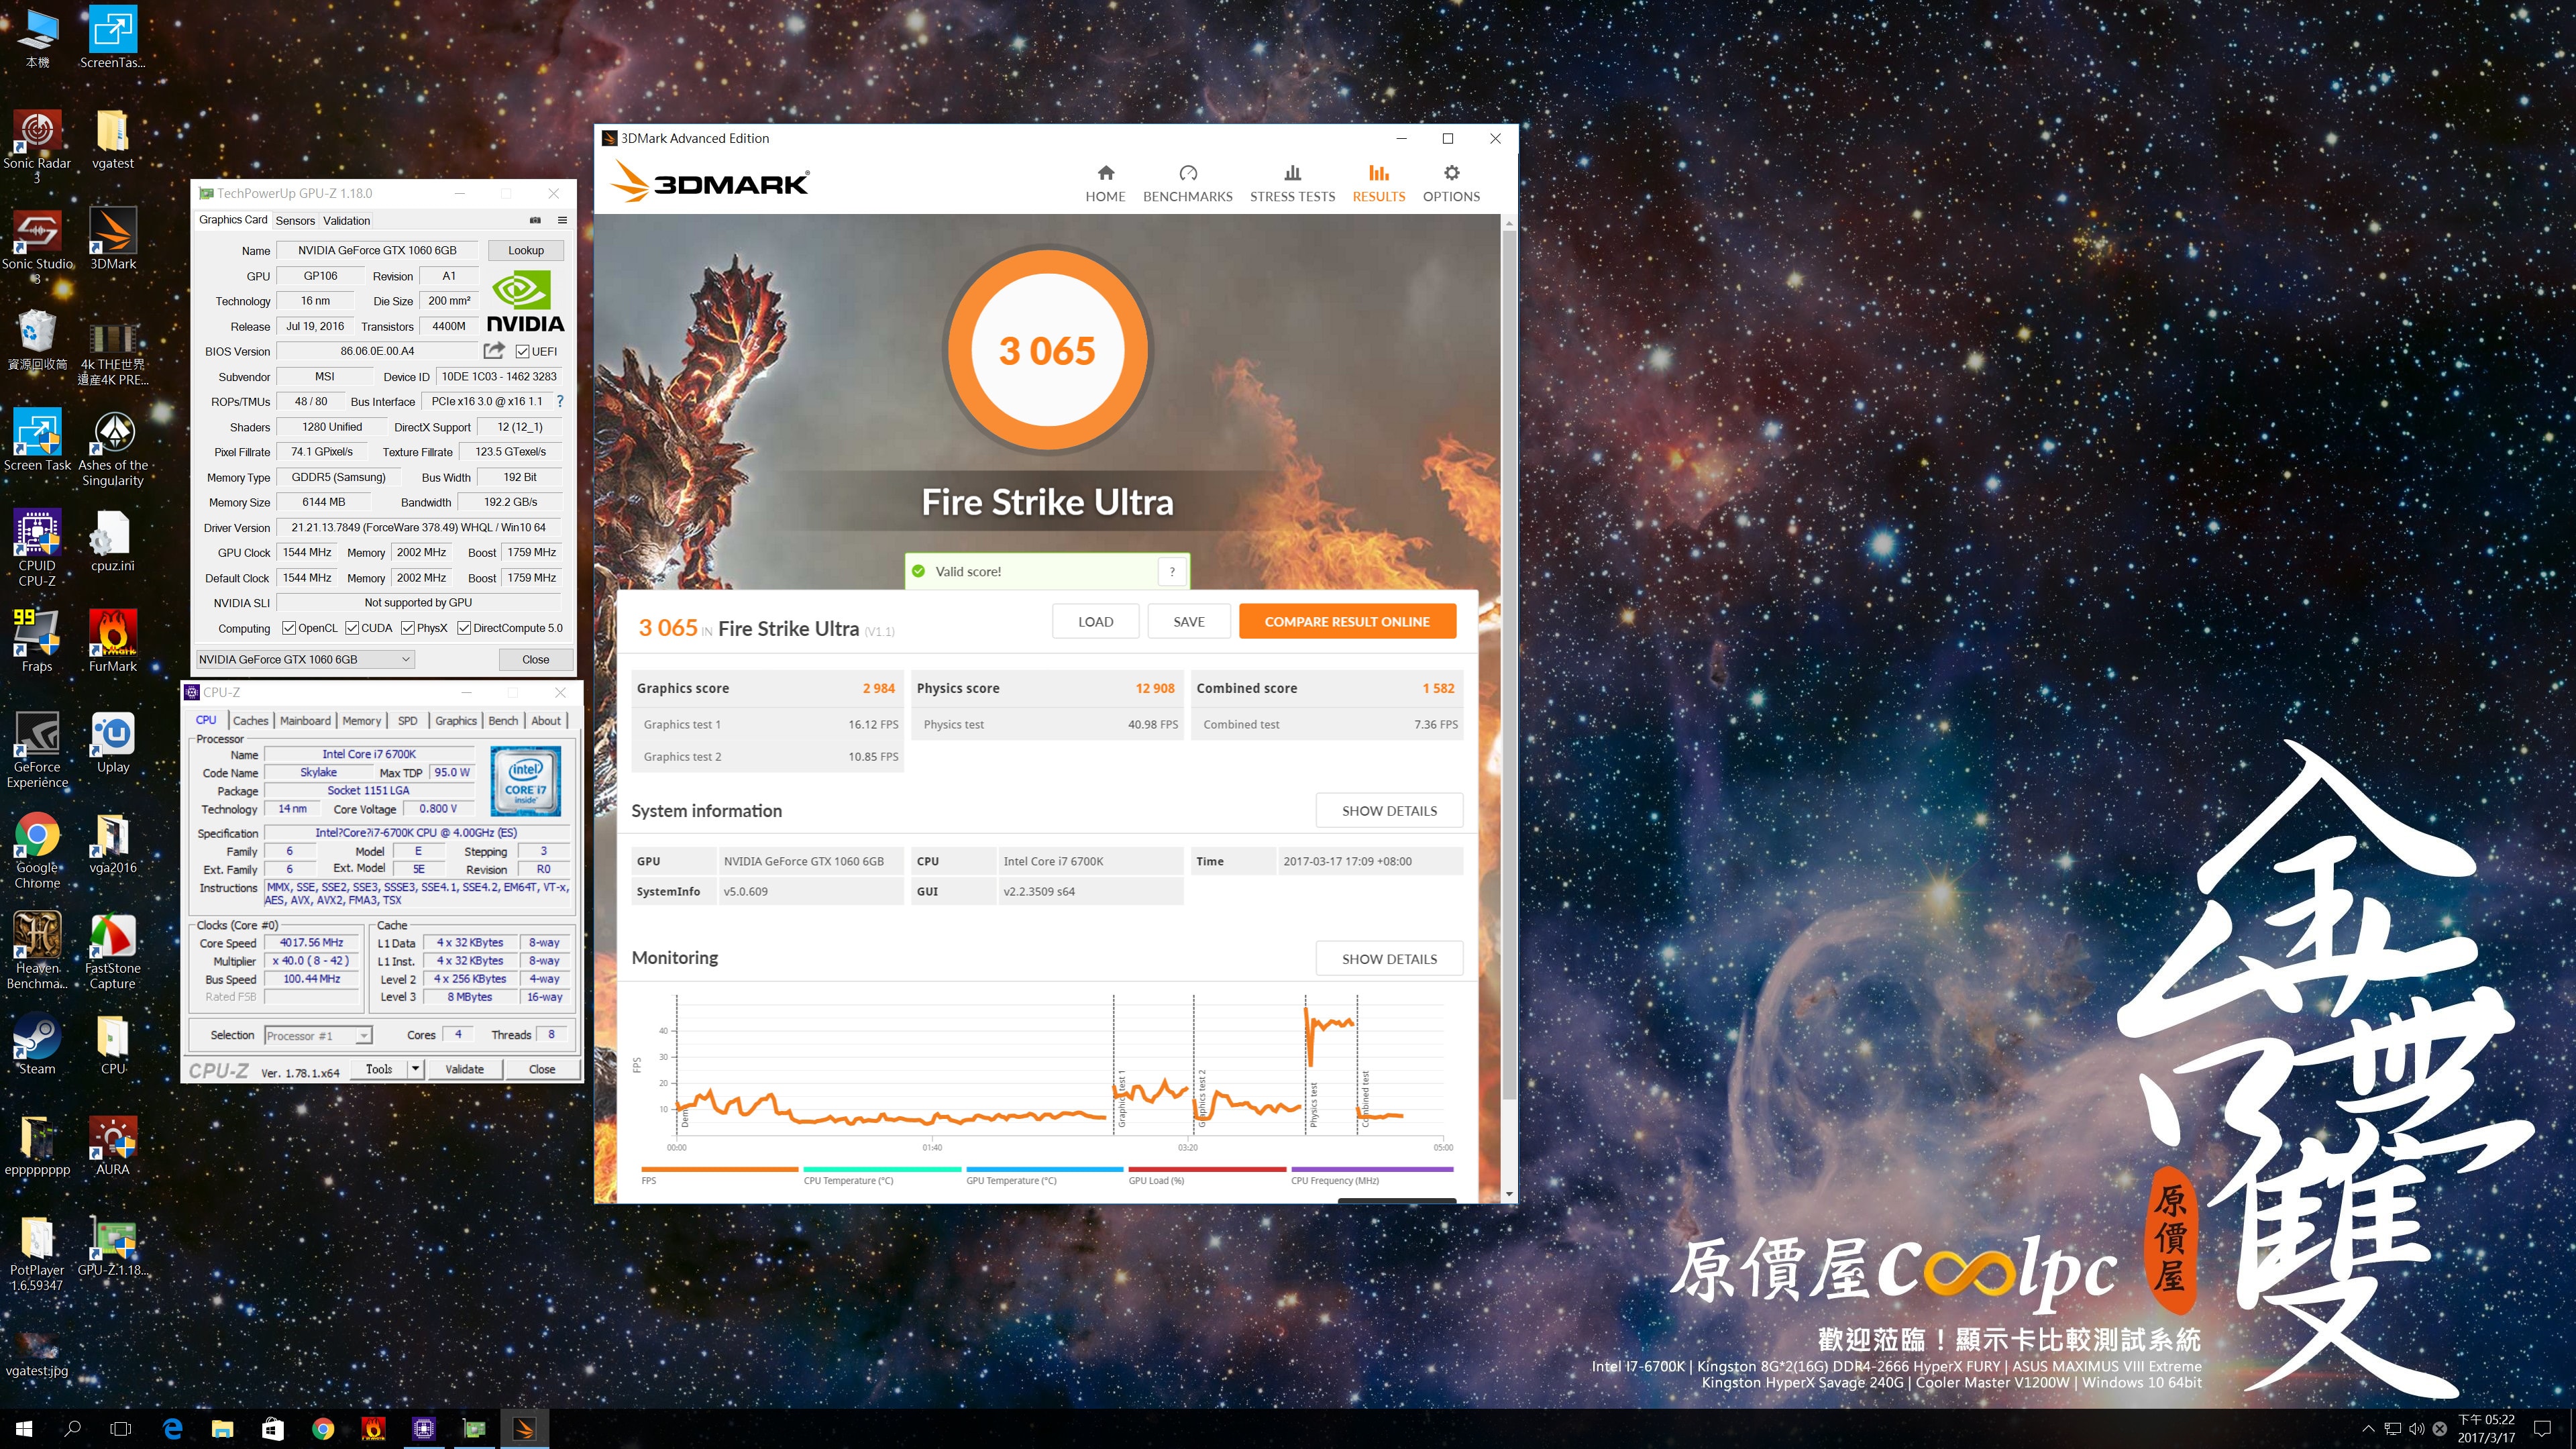This screenshot has width=2576, height=1449.
Task: Click the Windows Start button
Action: point(24,1429)
